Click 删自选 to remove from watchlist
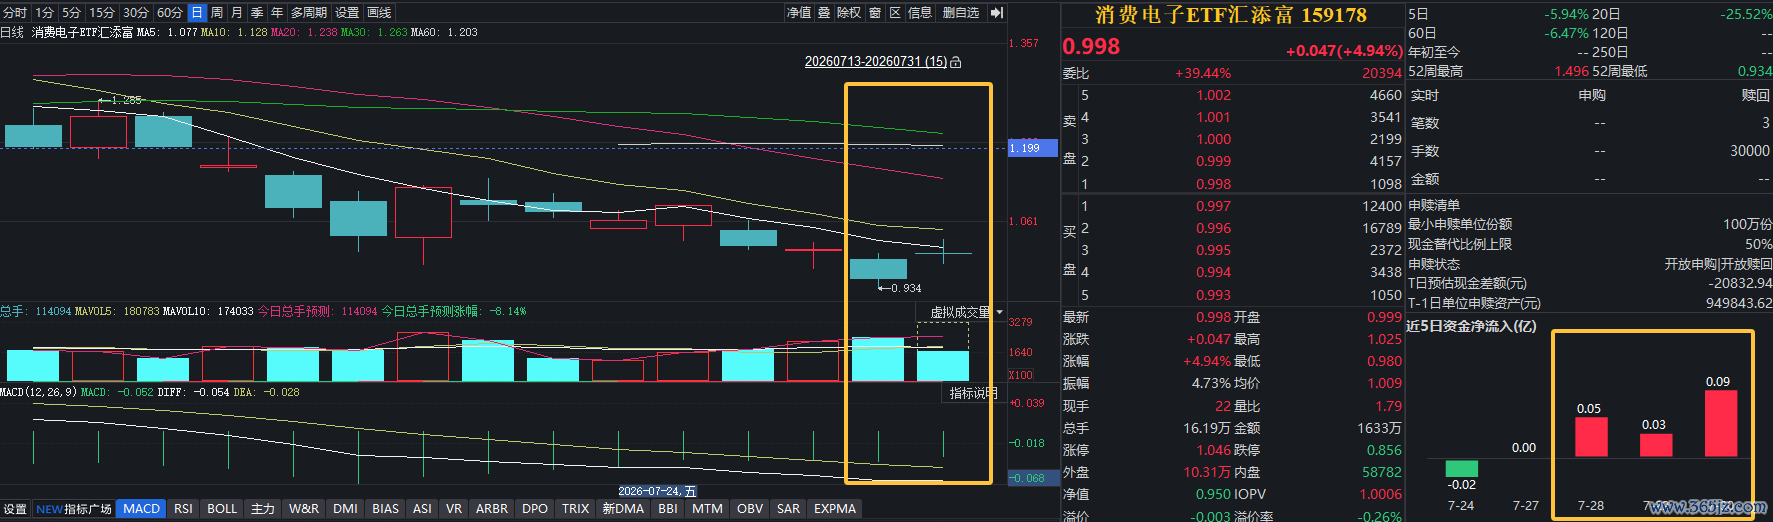Image resolution: width=1773 pixels, height=522 pixels. (961, 13)
